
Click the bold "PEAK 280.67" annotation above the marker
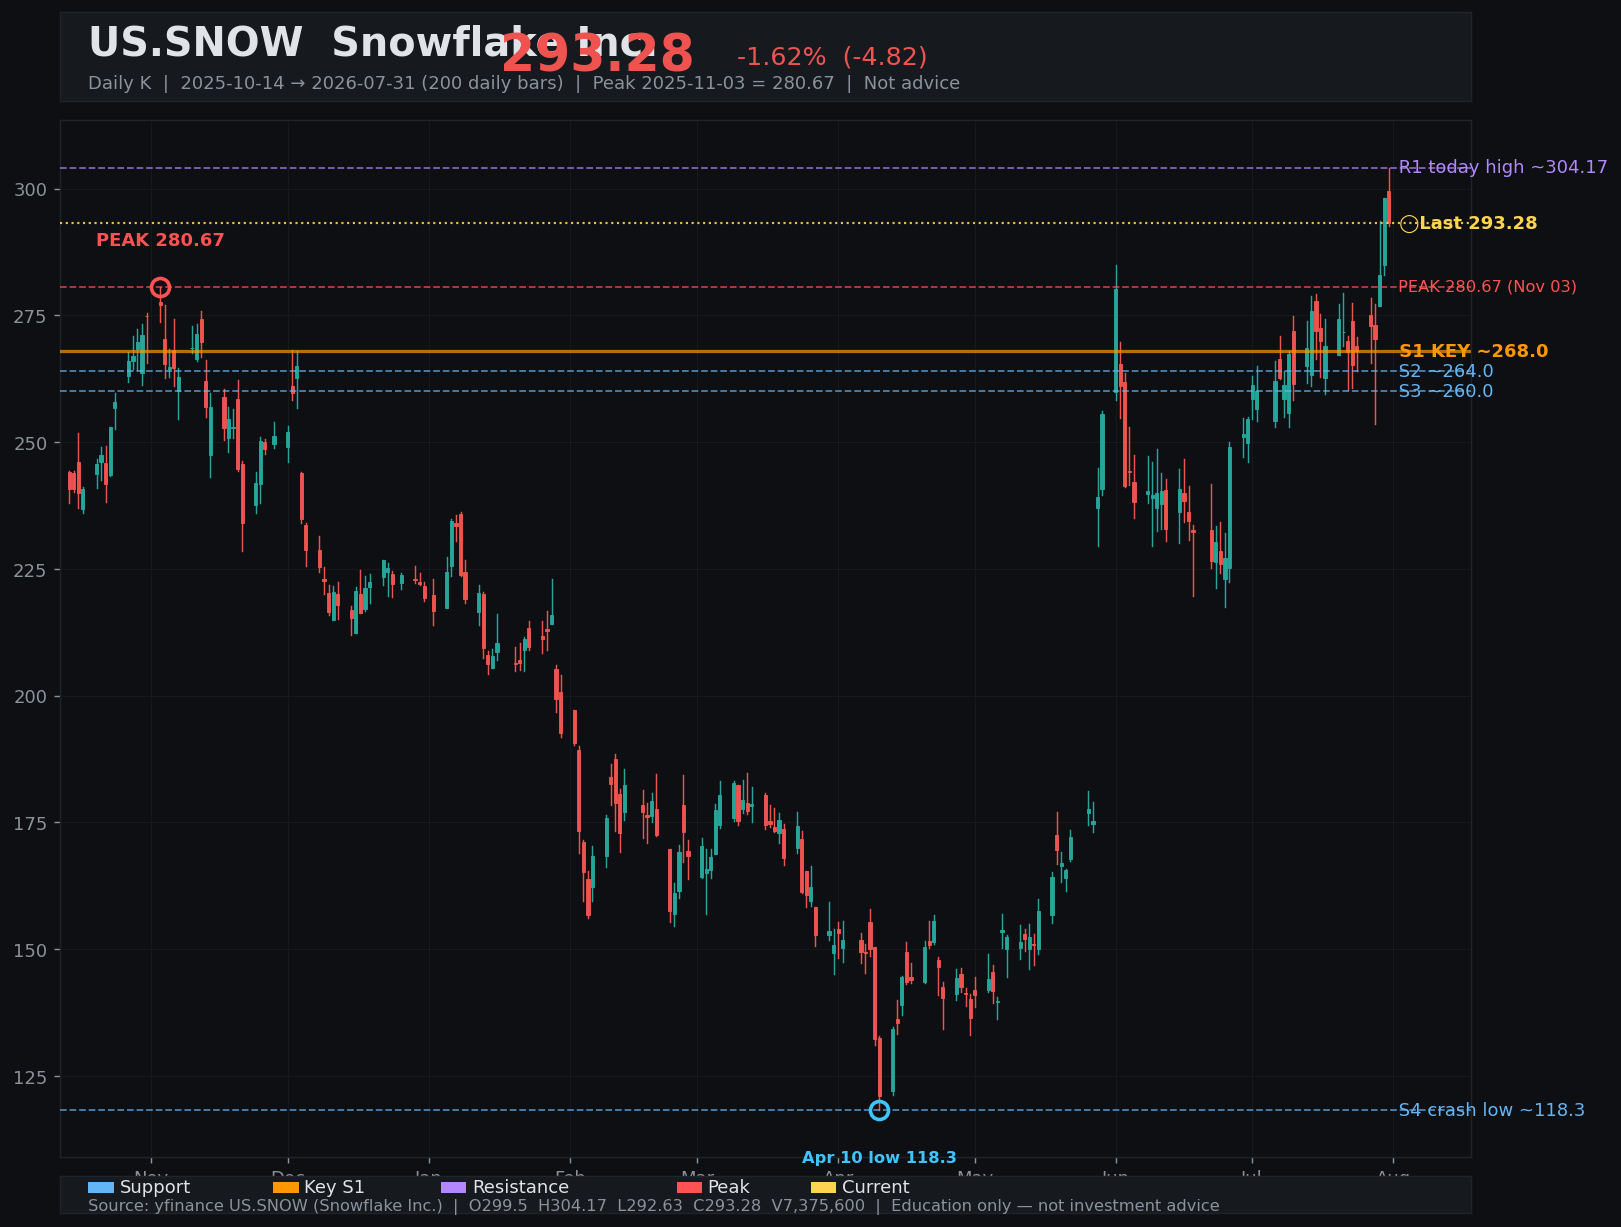pyautogui.click(x=160, y=240)
